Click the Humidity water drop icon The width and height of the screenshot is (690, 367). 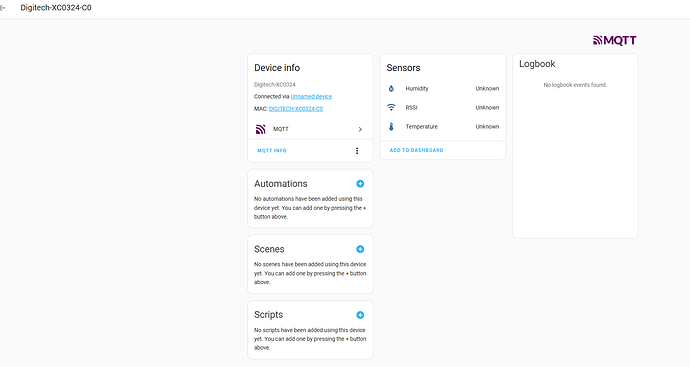(x=391, y=88)
